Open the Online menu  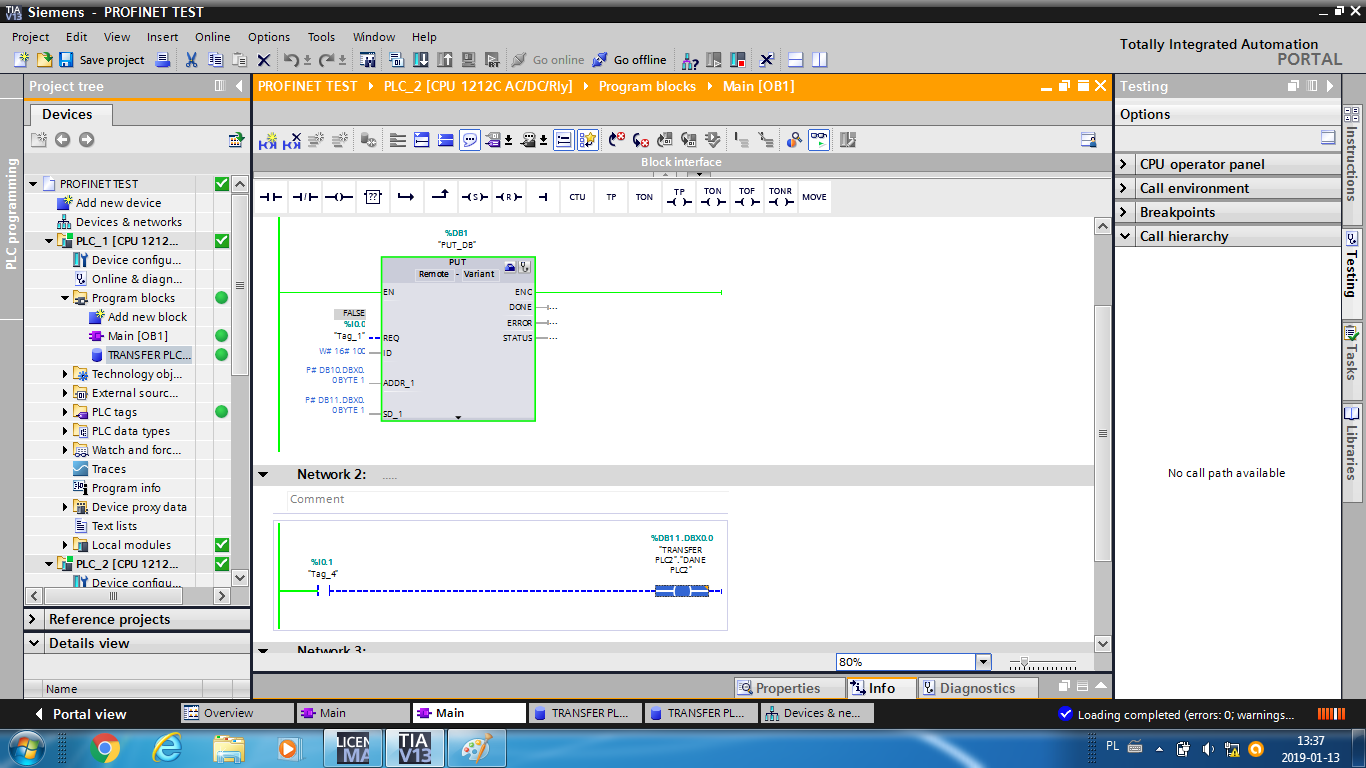[212, 37]
